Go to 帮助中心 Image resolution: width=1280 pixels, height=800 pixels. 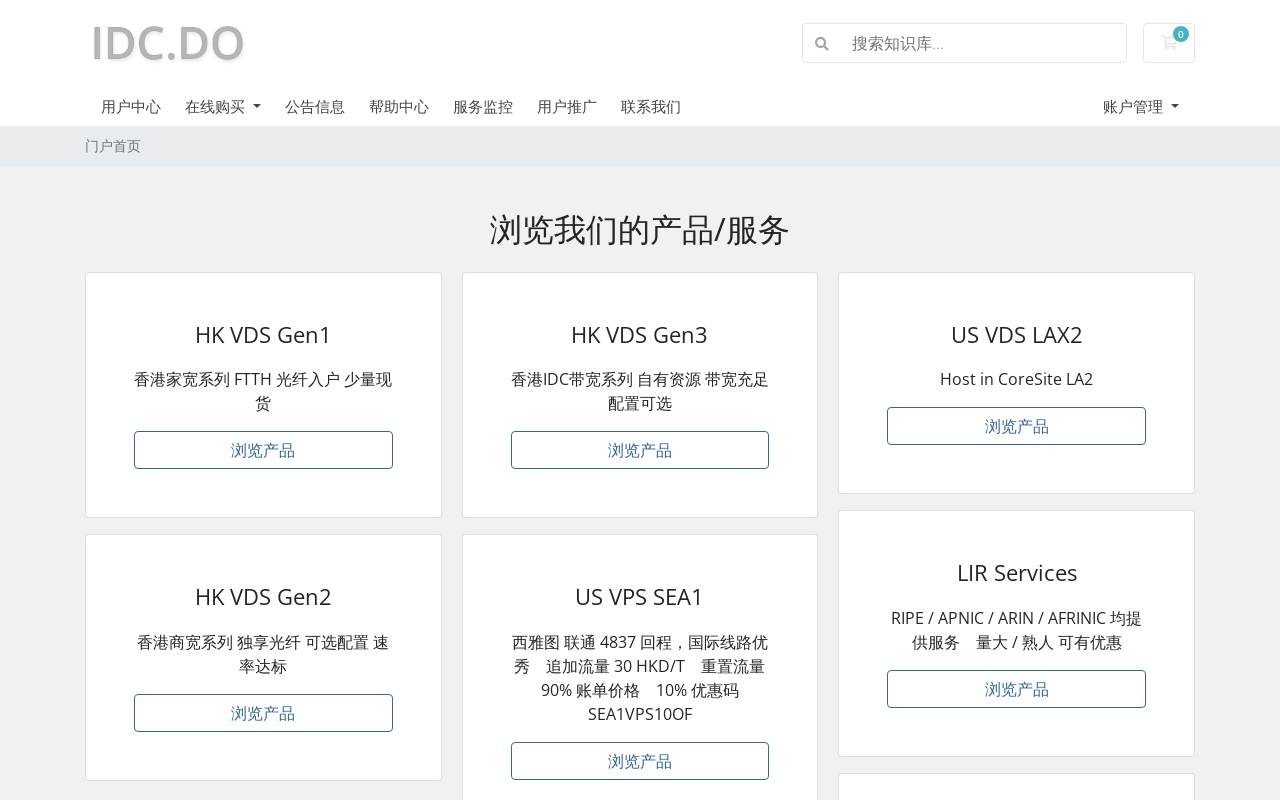point(399,107)
